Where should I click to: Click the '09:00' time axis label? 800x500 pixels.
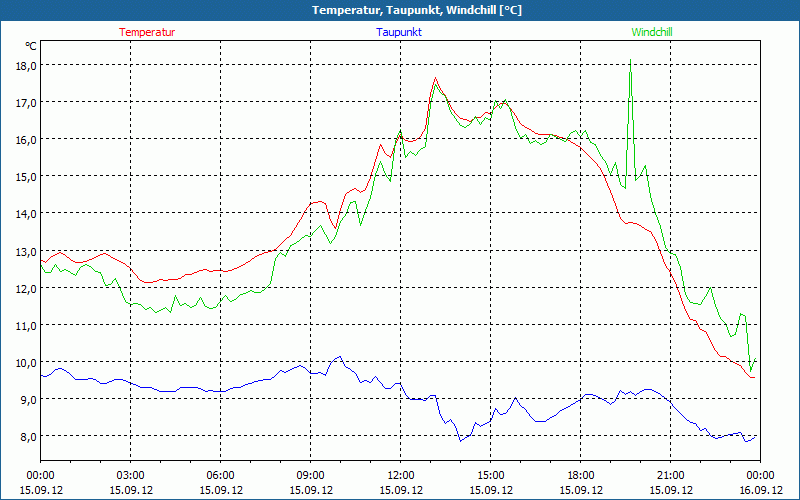[x=310, y=476]
